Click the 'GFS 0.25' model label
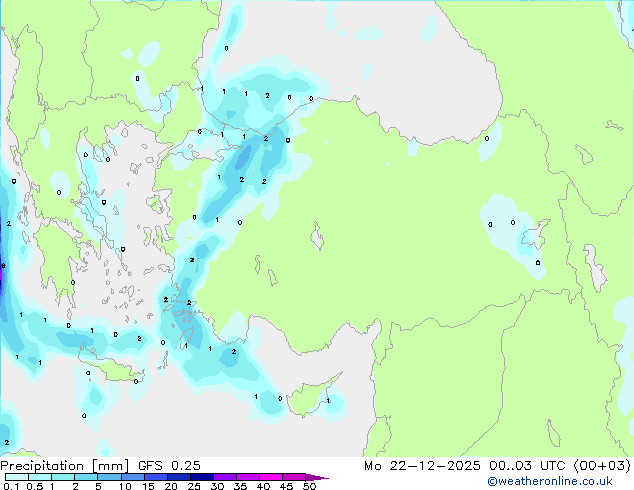634x490 pixels. coord(169,466)
